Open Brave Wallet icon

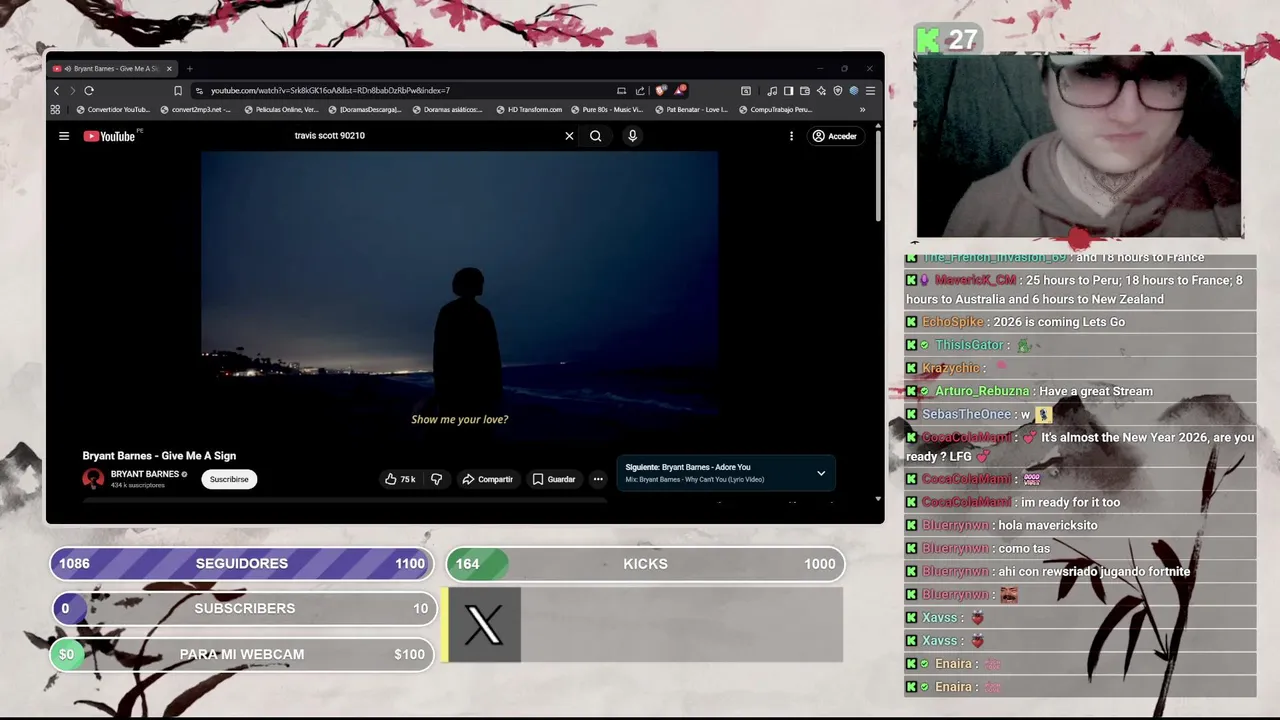pyautogui.click(x=804, y=90)
